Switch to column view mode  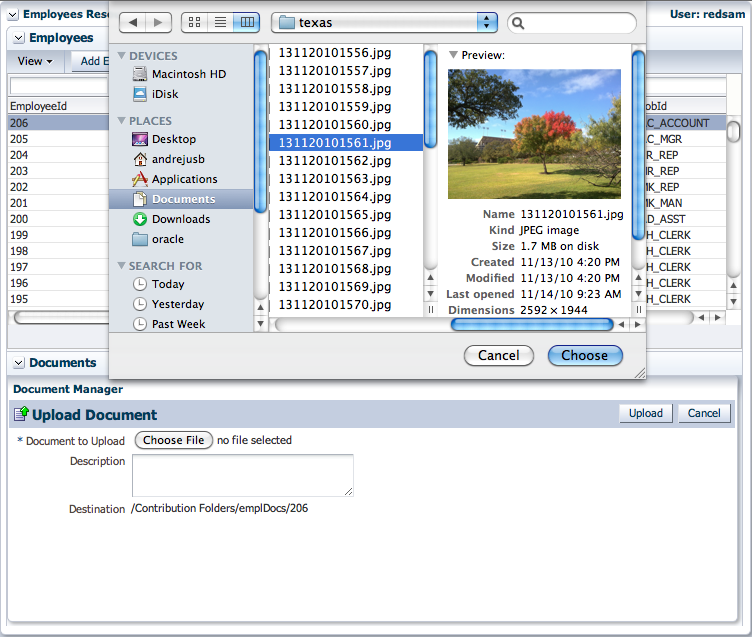pyautogui.click(x=247, y=22)
